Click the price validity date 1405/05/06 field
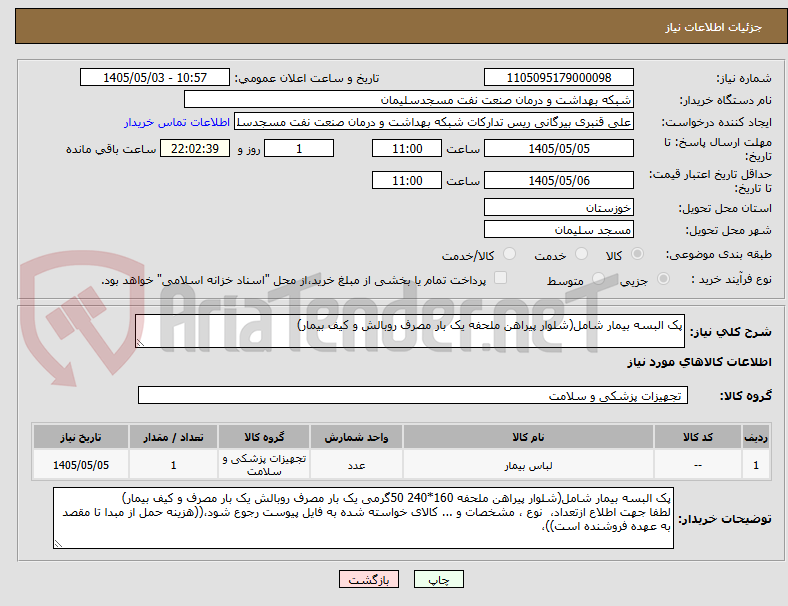This screenshot has height=606, width=788. click(x=558, y=180)
